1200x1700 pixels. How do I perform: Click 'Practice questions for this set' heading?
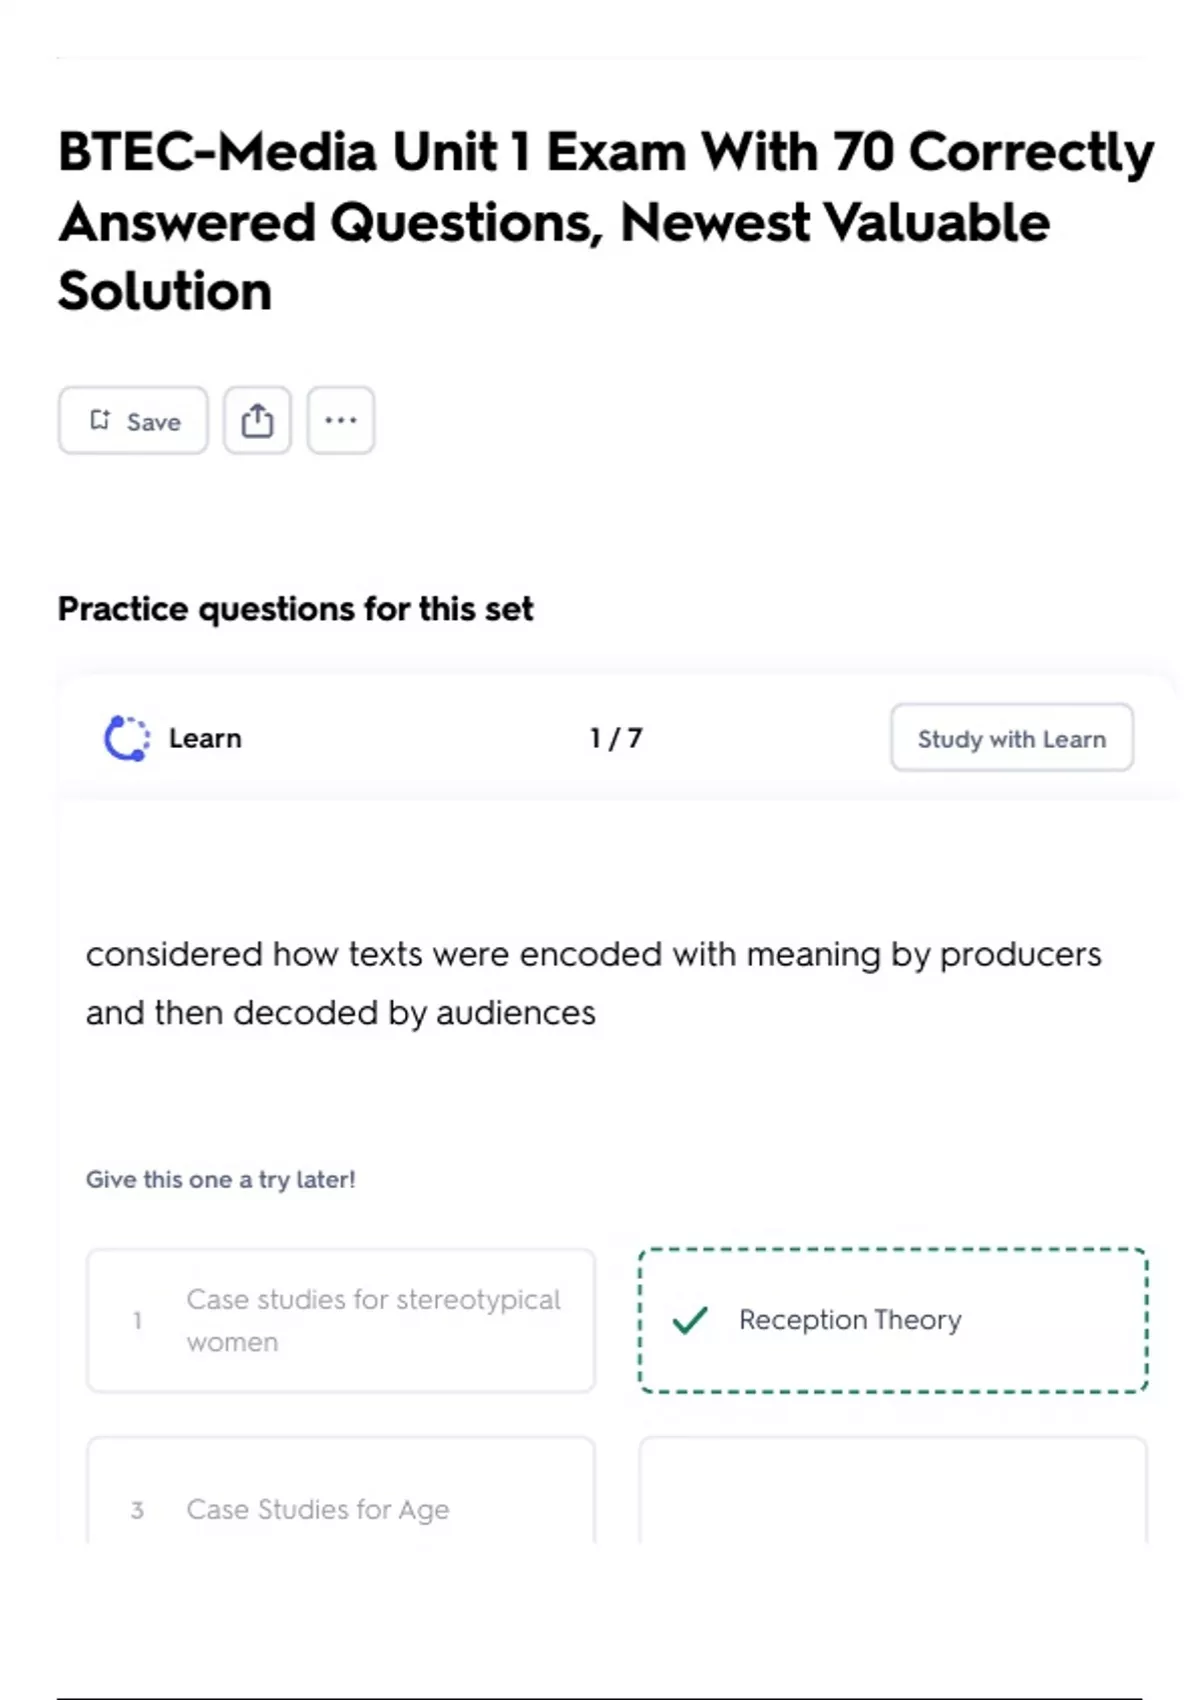296,608
